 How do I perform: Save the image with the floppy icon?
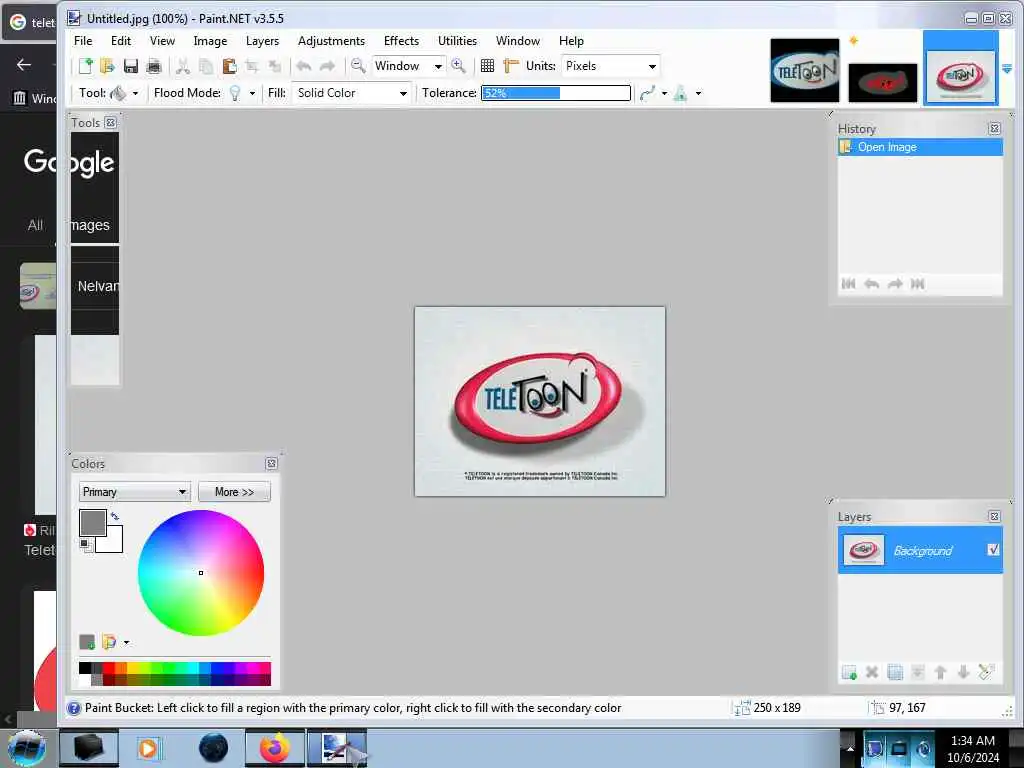click(131, 66)
